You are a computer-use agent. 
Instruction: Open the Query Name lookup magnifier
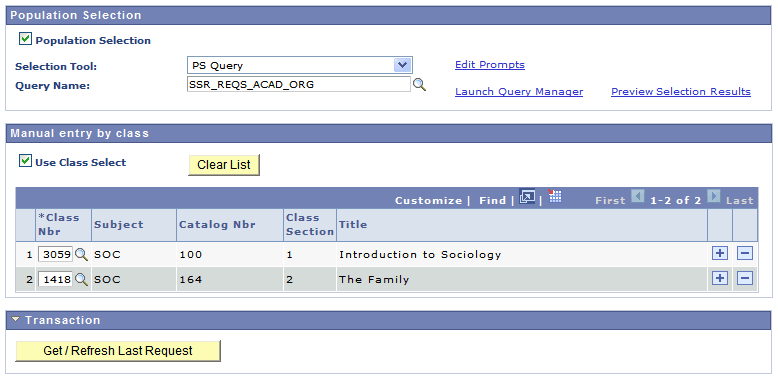coord(420,85)
